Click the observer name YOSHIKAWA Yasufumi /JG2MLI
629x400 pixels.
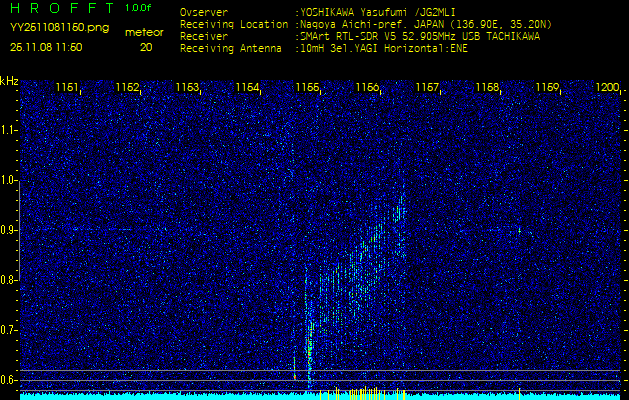377,12
